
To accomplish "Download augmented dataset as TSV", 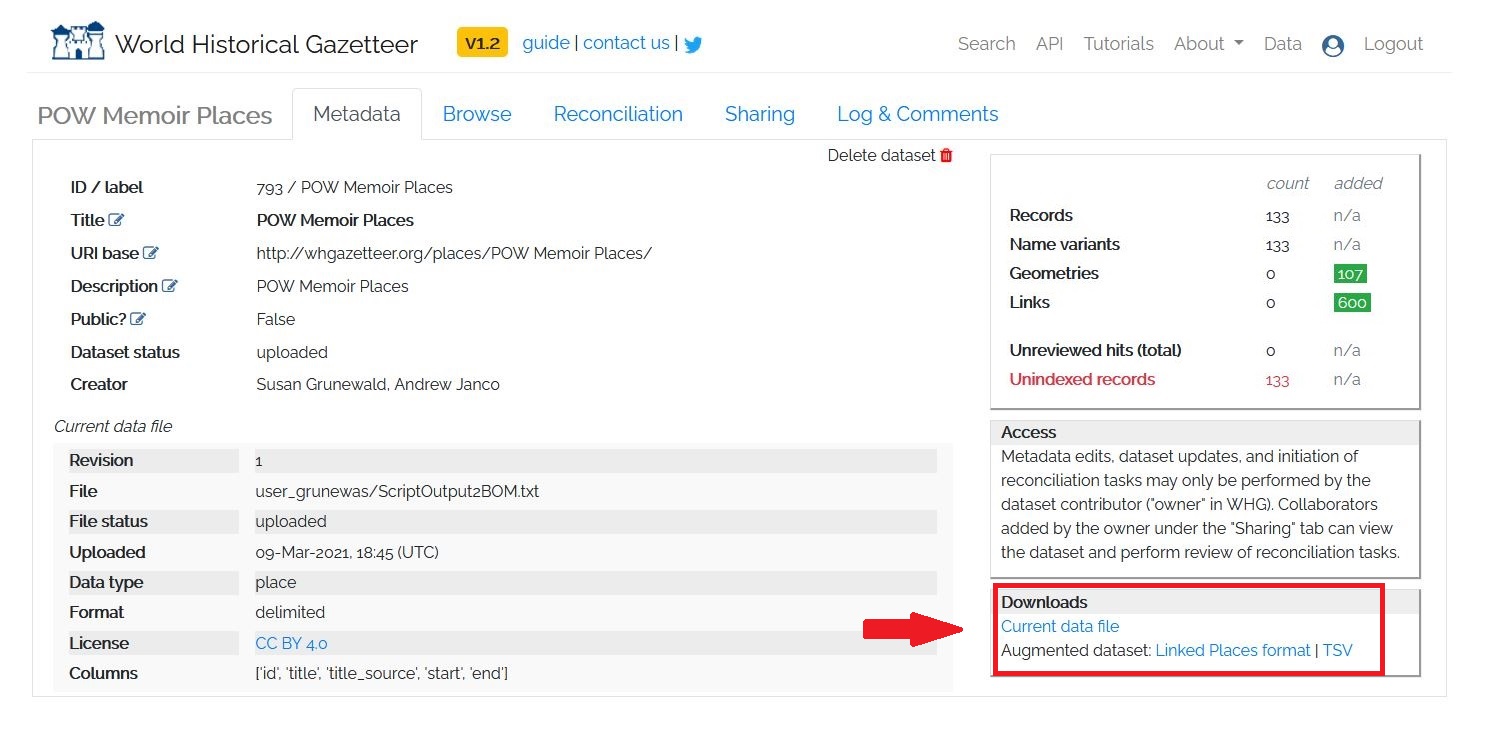I will (1337, 650).
